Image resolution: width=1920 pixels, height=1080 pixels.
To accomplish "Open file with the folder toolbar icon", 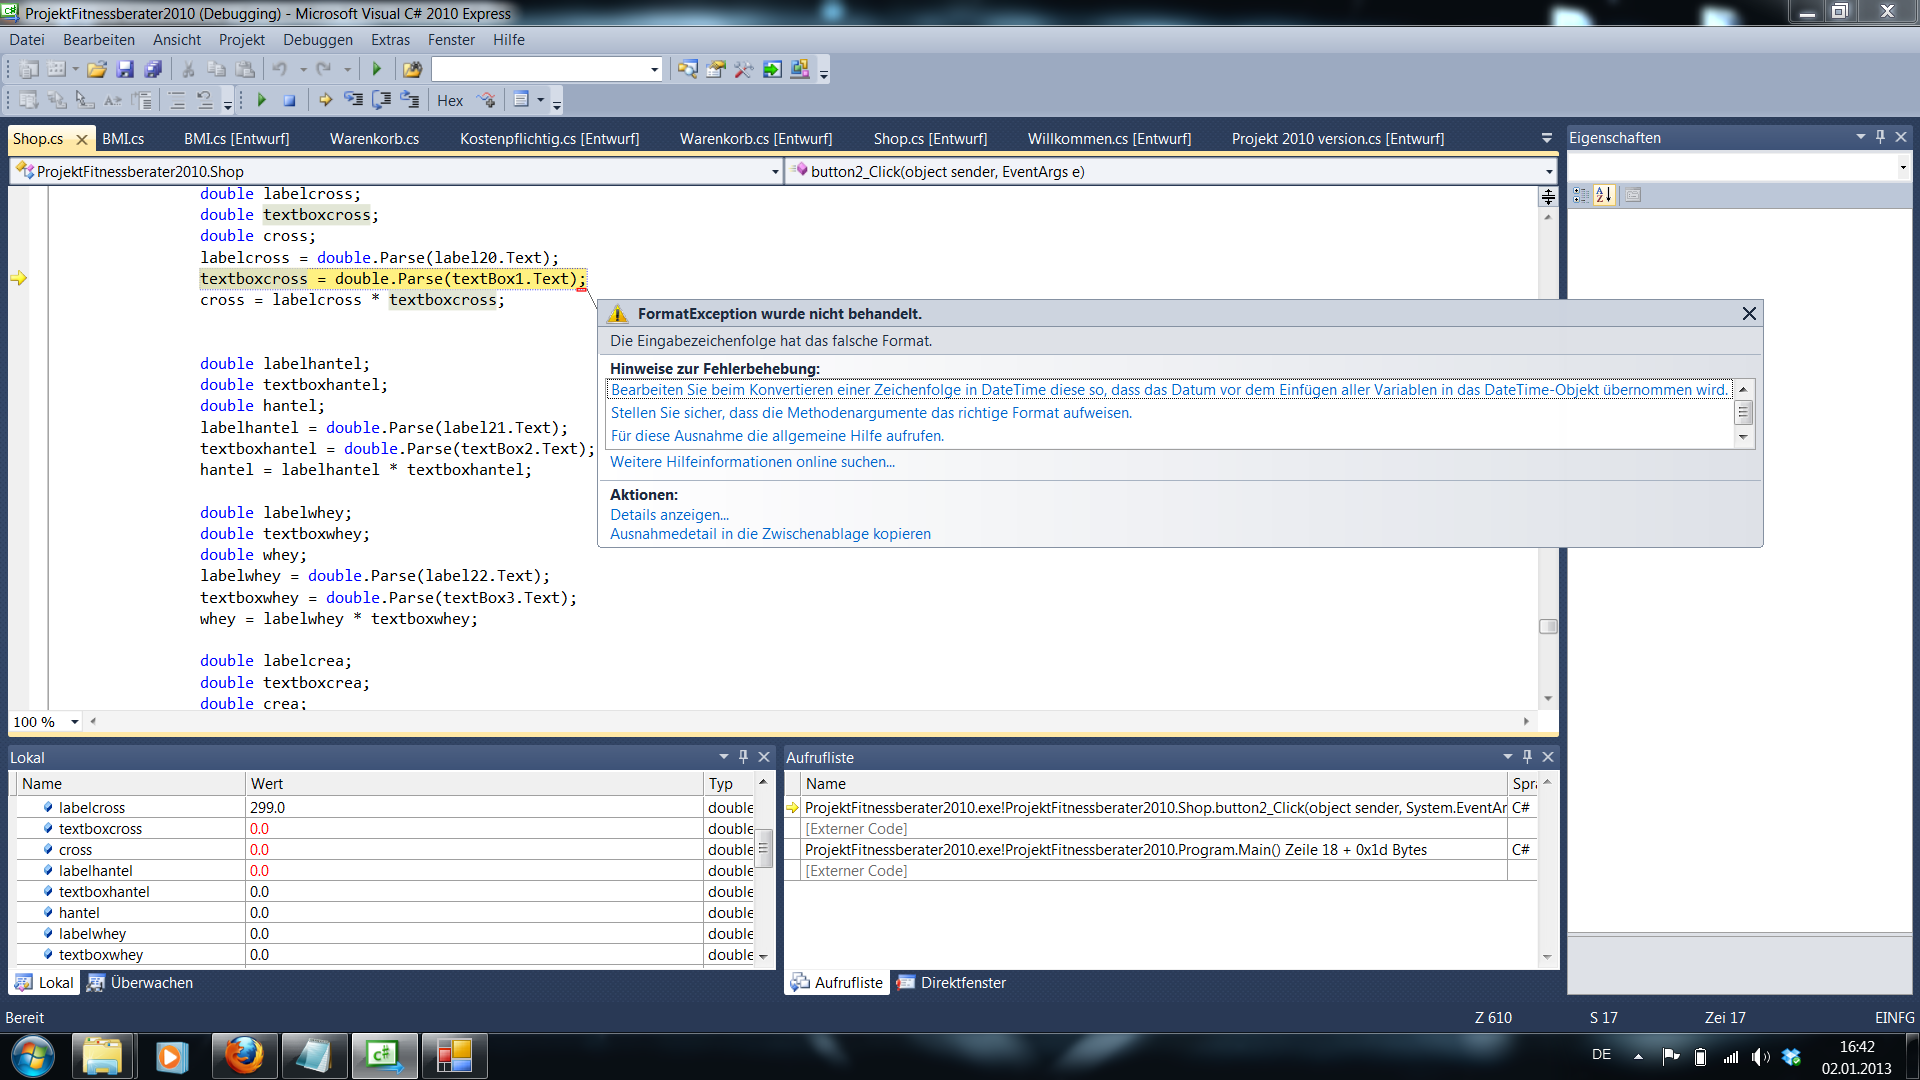I will [97, 69].
